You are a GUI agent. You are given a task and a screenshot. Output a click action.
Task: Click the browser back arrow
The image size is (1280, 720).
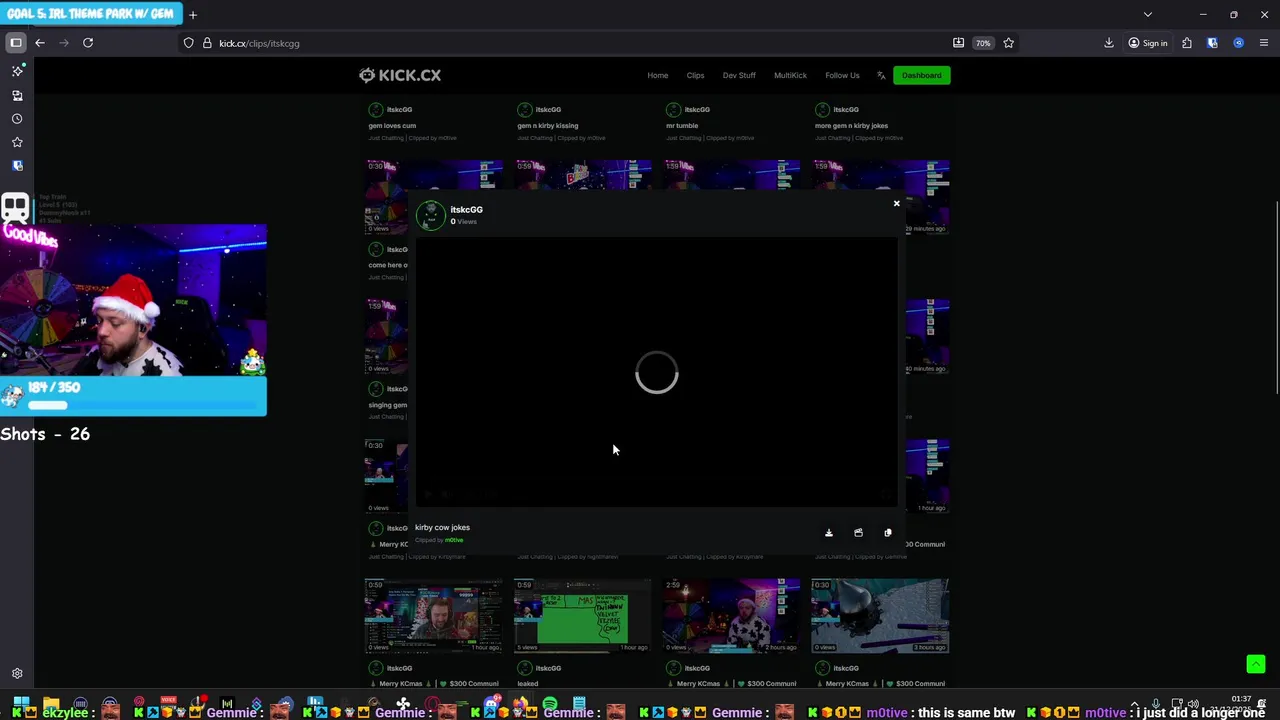click(x=40, y=43)
